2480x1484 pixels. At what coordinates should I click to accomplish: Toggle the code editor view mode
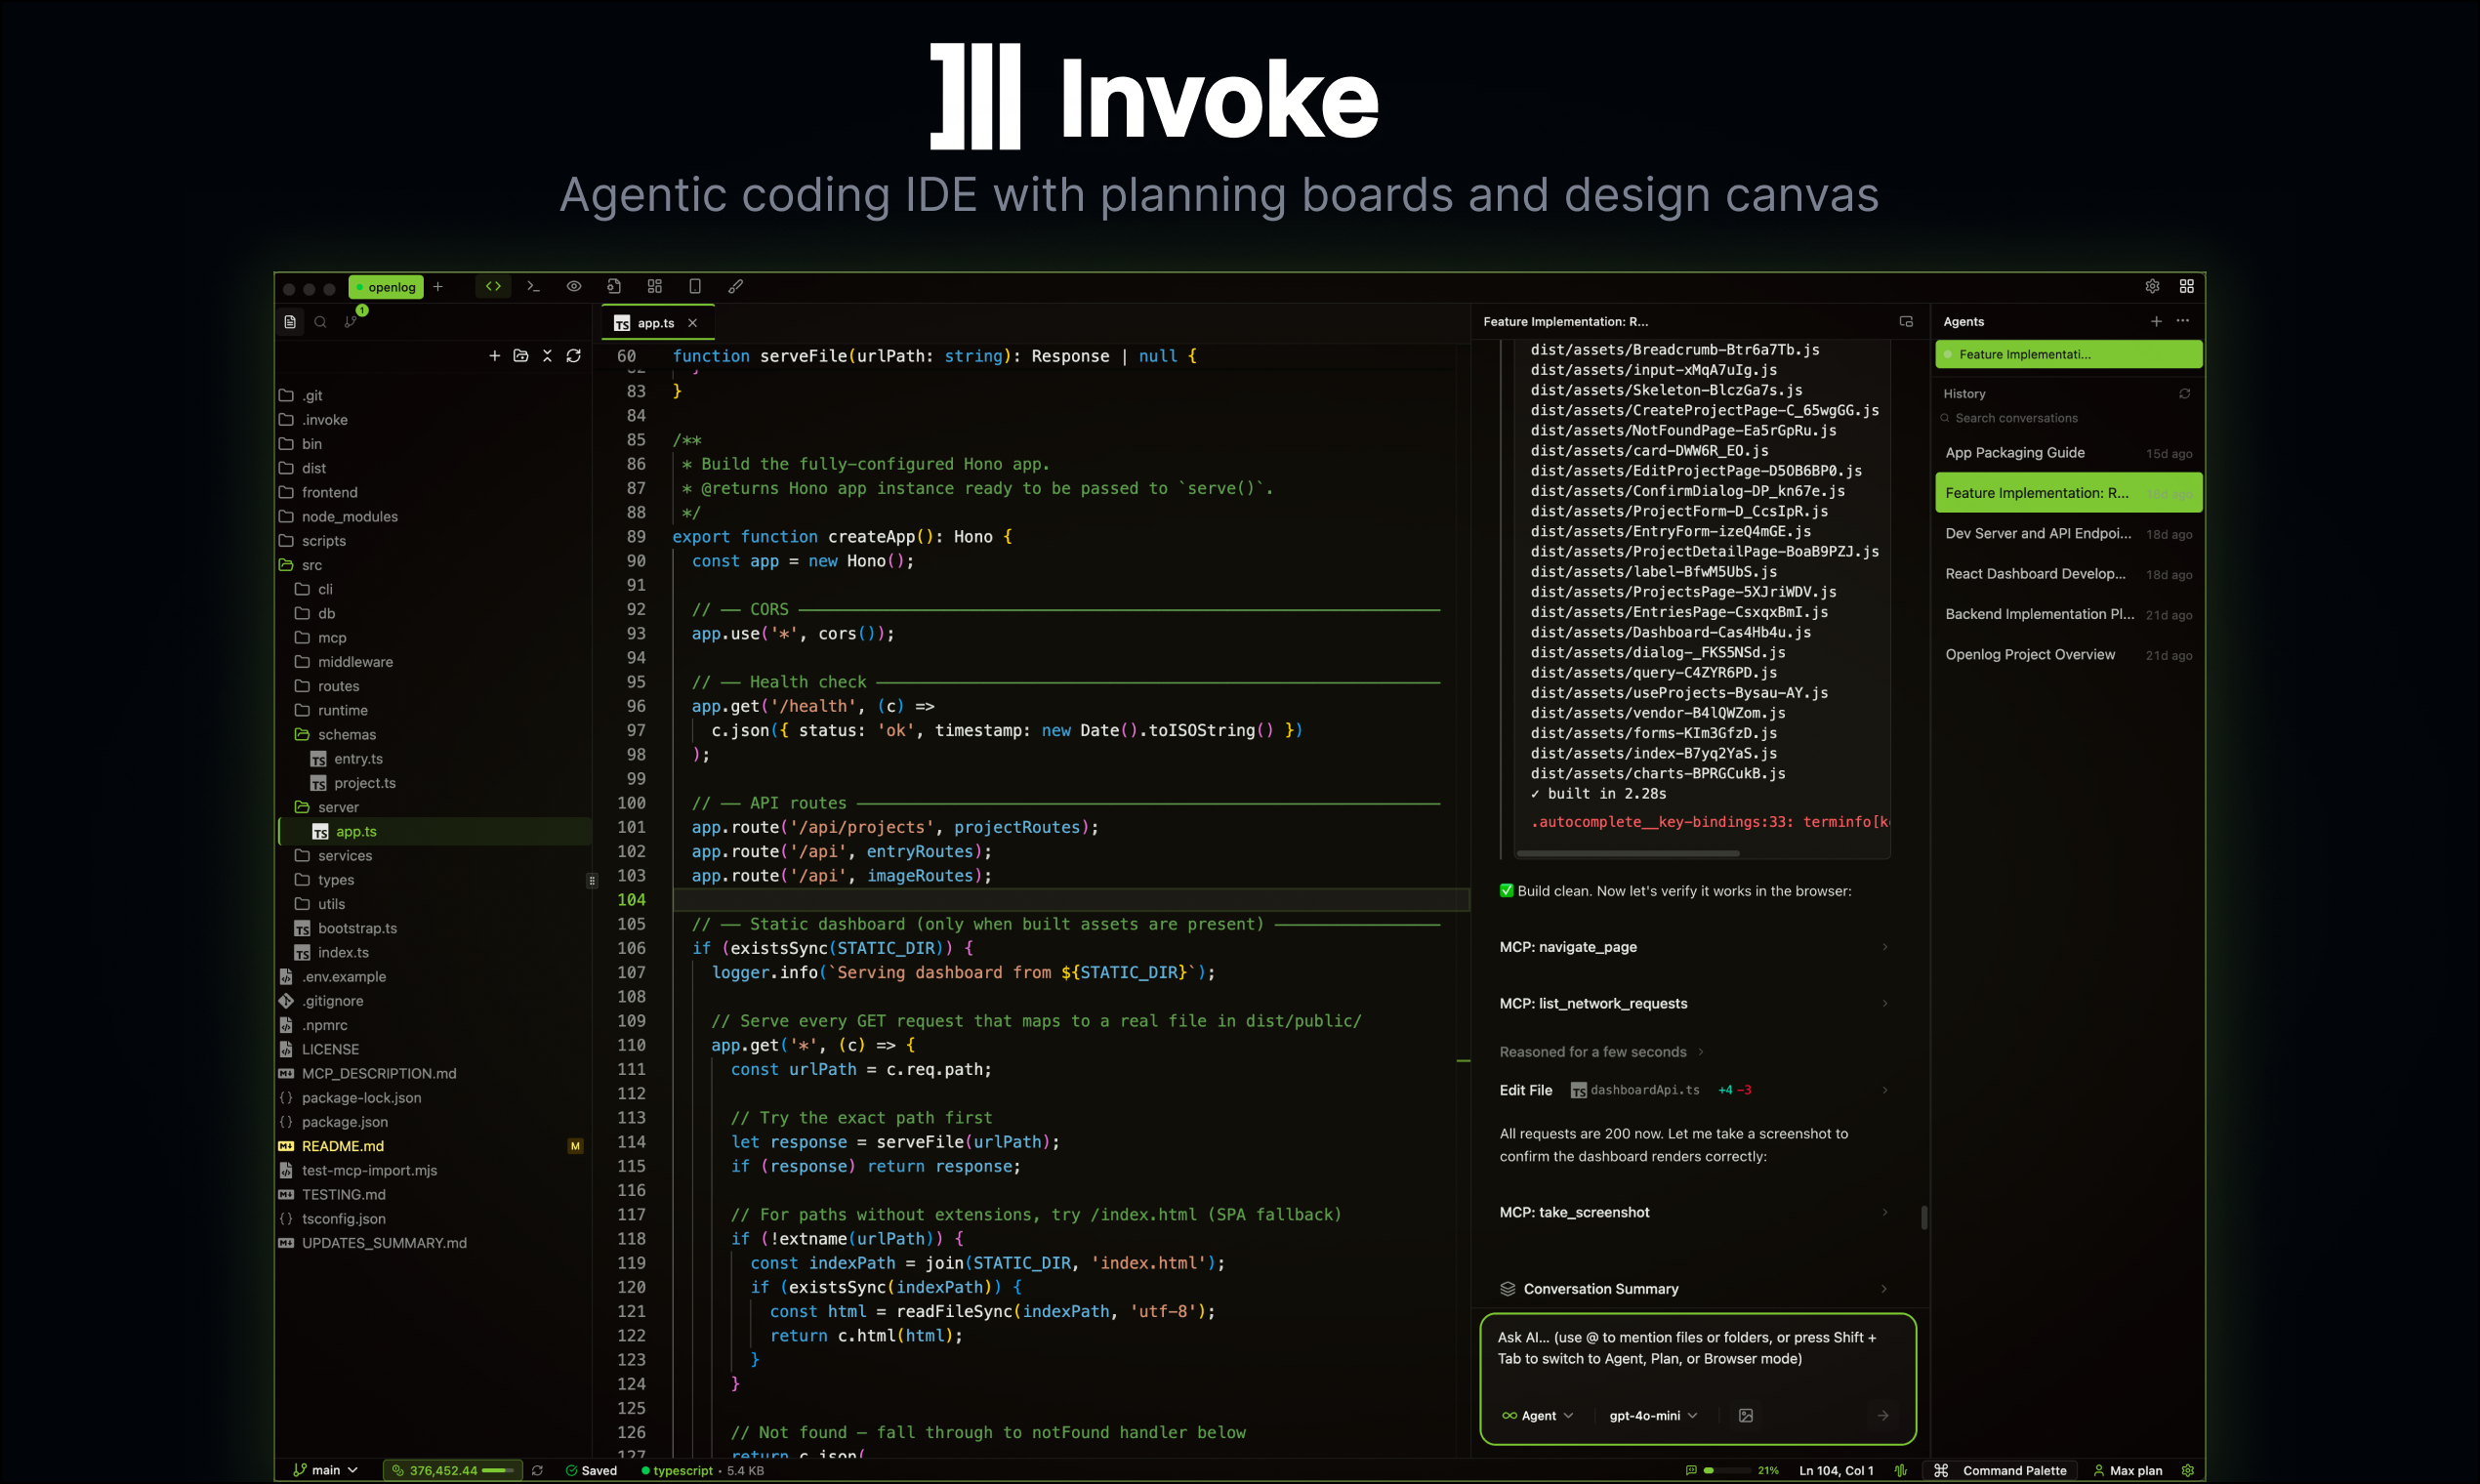(x=492, y=287)
